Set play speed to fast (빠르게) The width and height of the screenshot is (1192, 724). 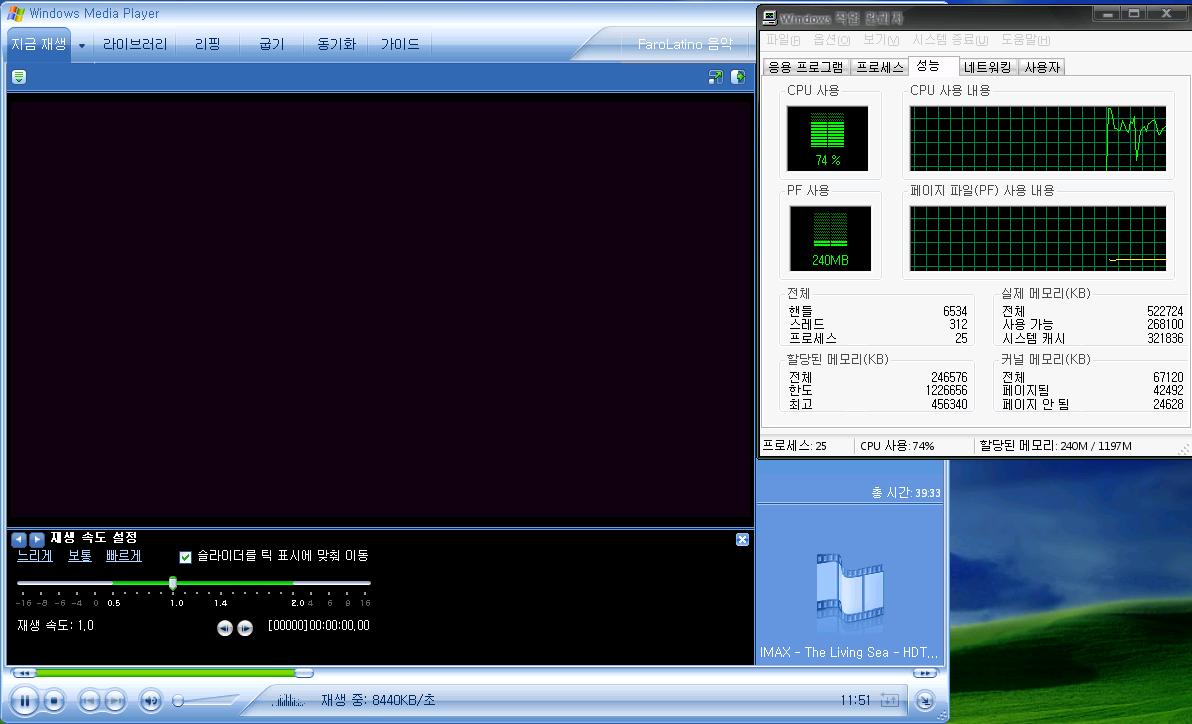click(124, 556)
